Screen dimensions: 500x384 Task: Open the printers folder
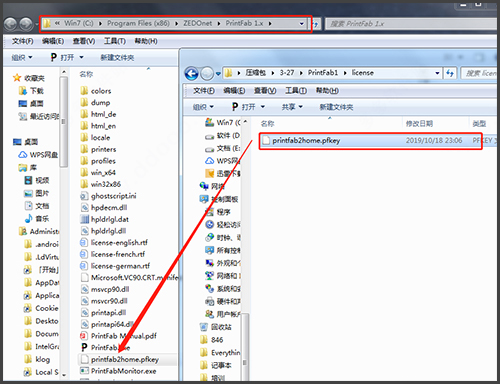click(x=98, y=149)
